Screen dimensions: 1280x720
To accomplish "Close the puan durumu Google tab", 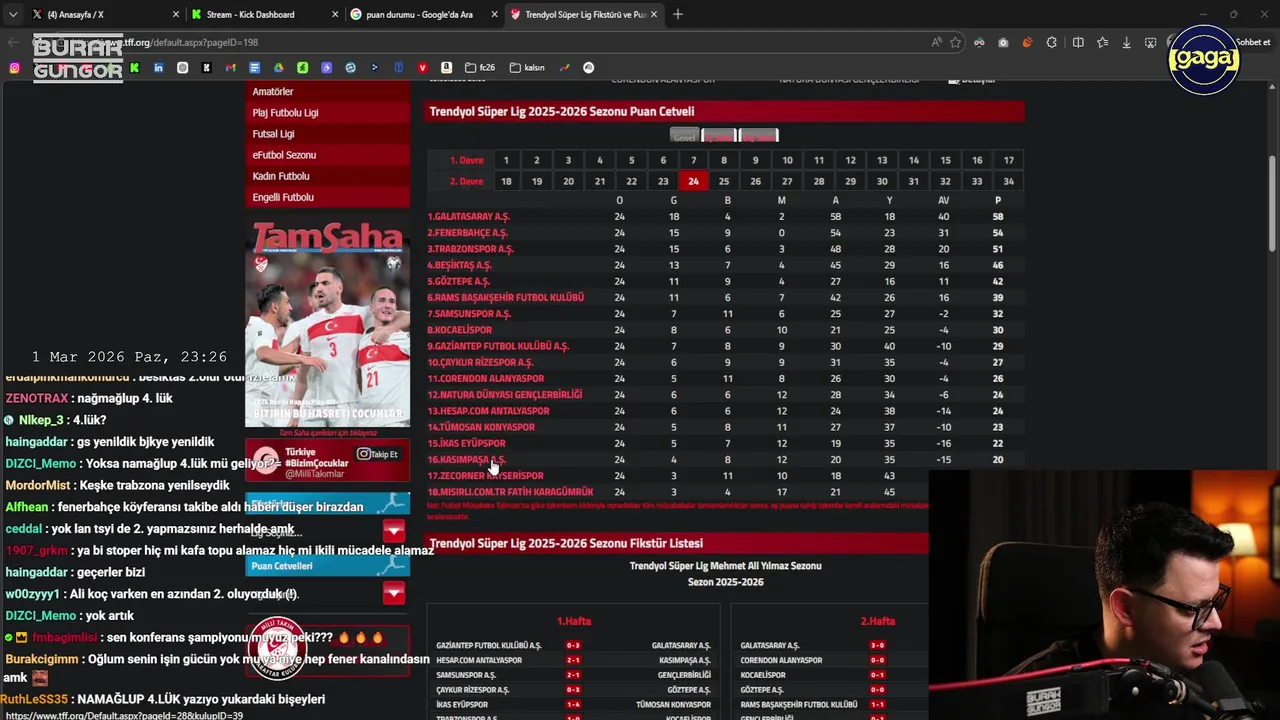I will pyautogui.click(x=494, y=14).
